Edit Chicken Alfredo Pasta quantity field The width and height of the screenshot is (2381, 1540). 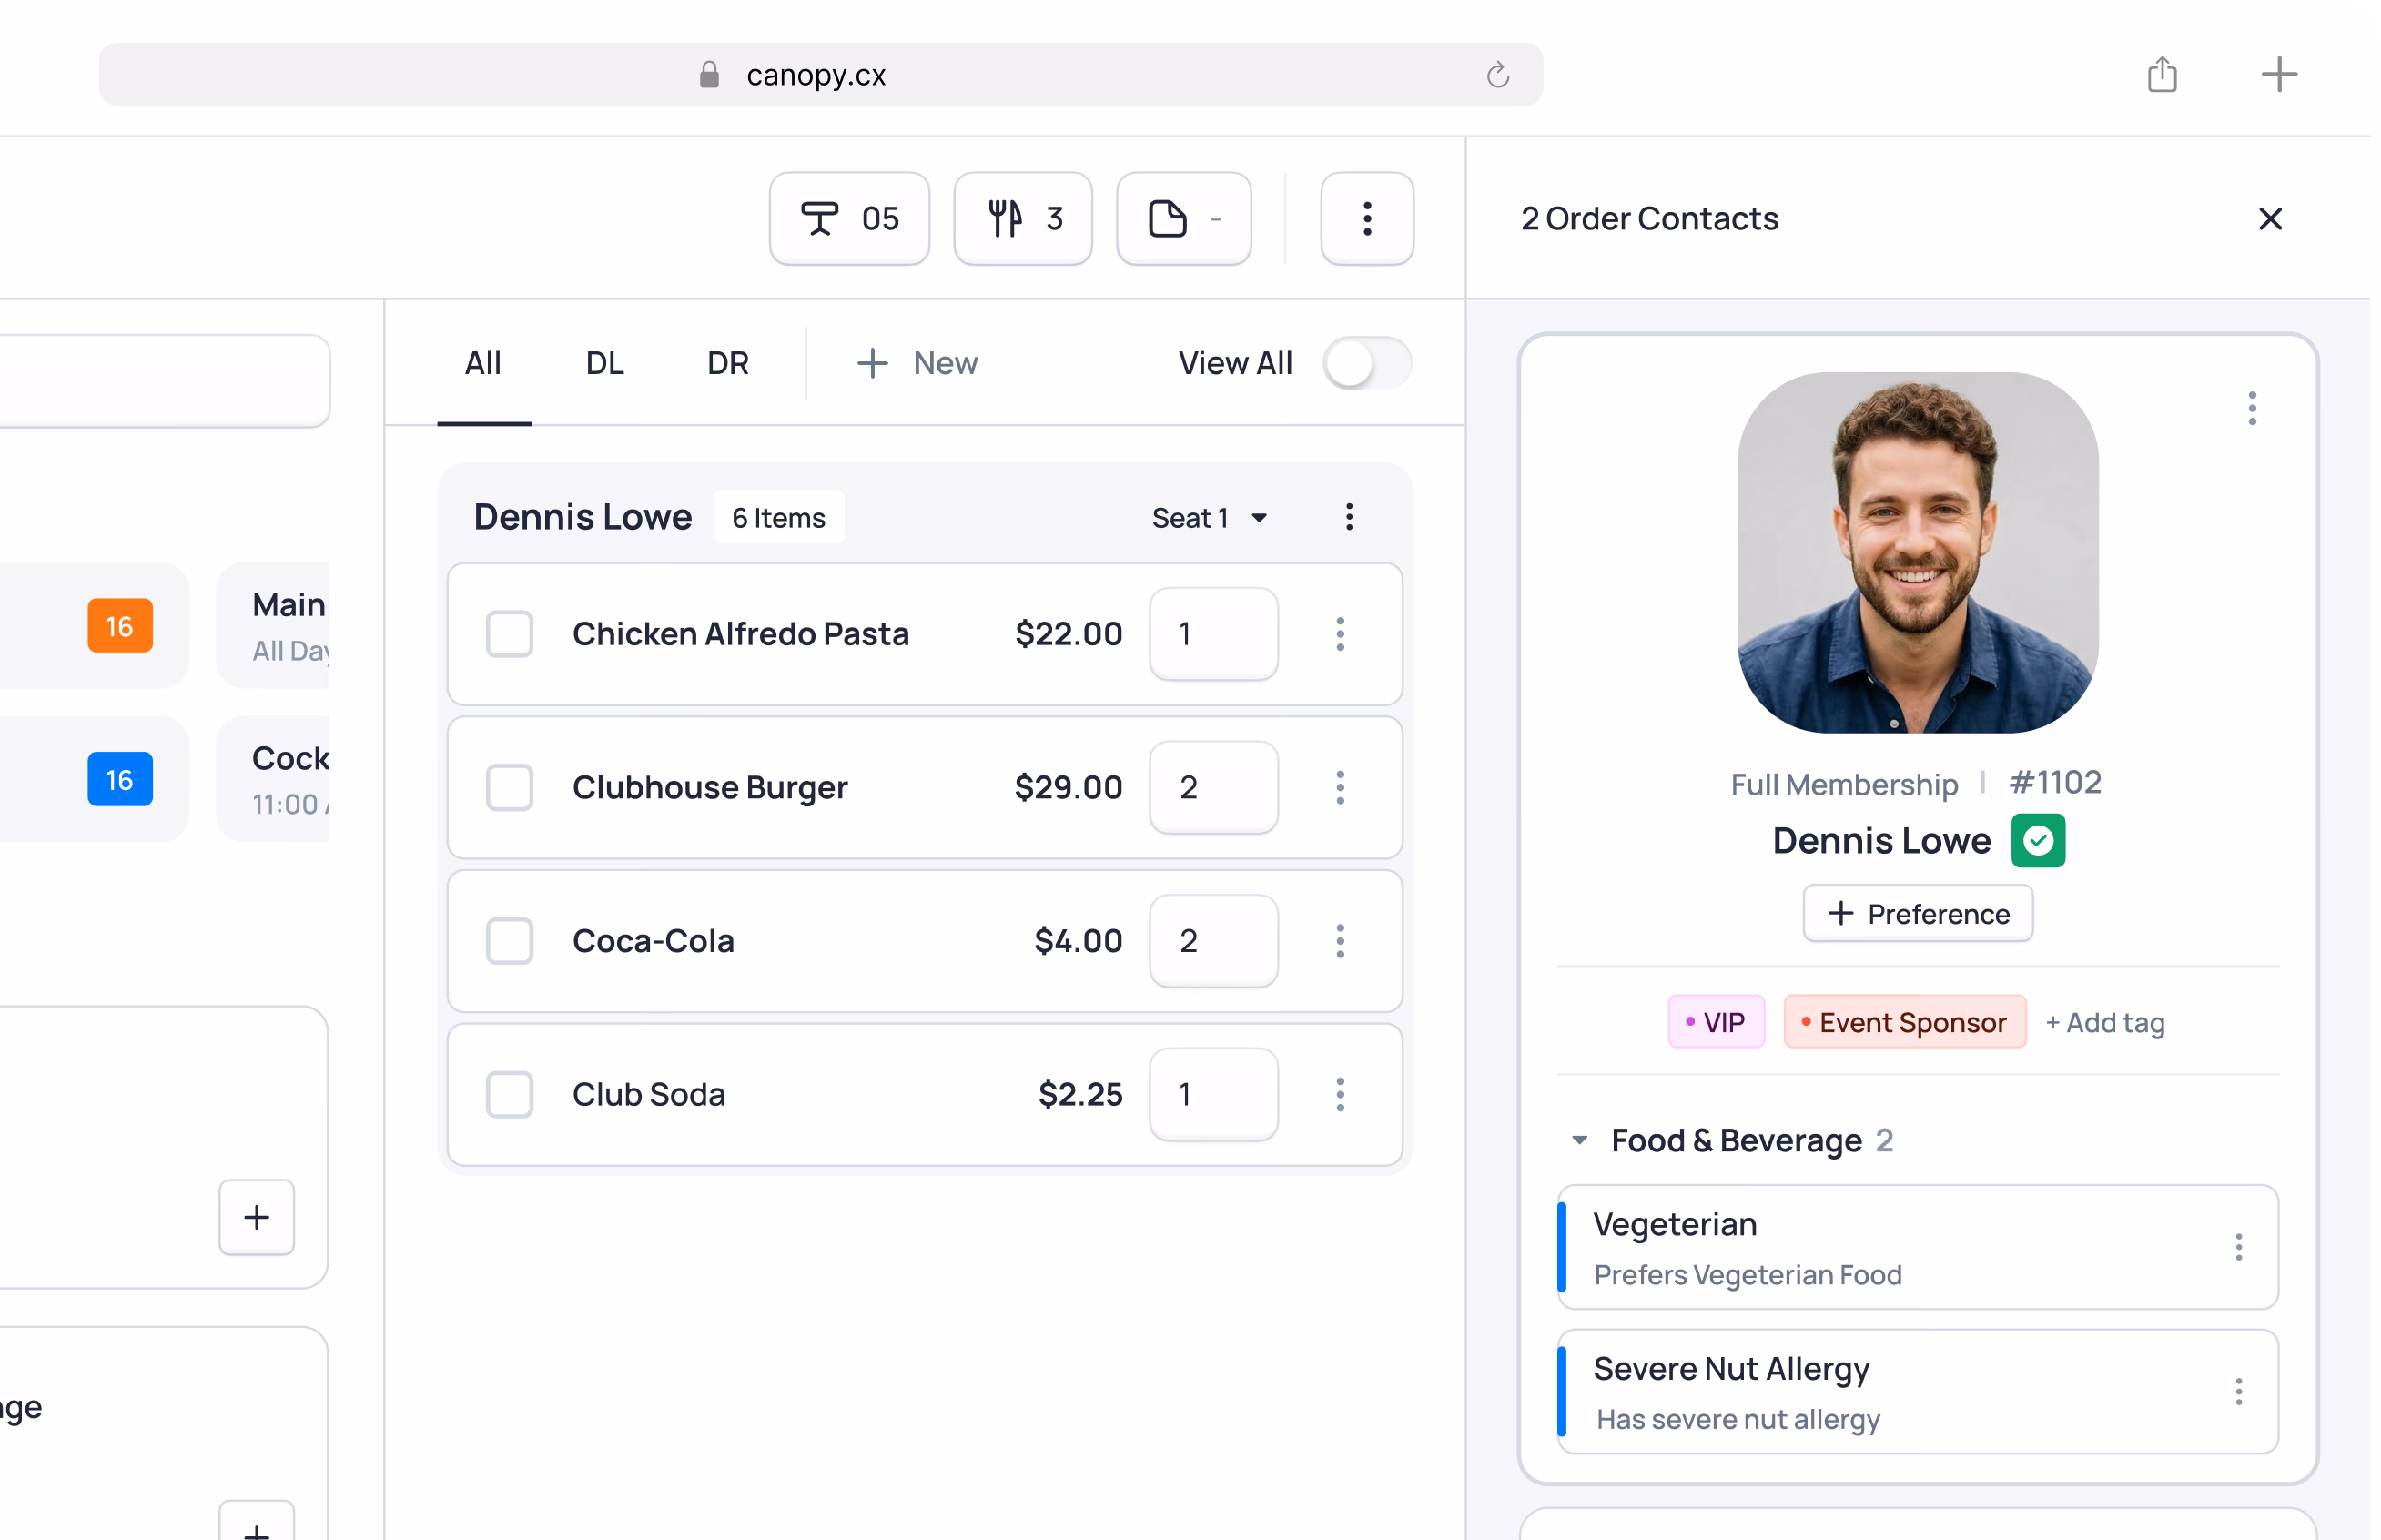[1214, 634]
